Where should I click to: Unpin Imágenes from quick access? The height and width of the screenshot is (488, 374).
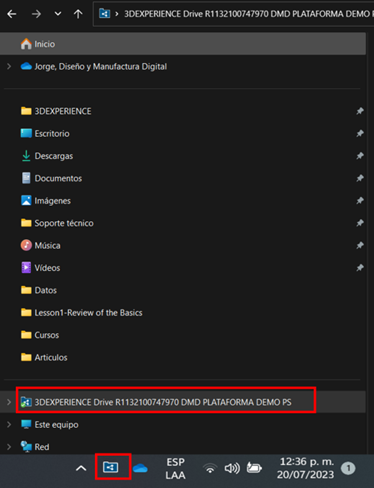[360, 200]
